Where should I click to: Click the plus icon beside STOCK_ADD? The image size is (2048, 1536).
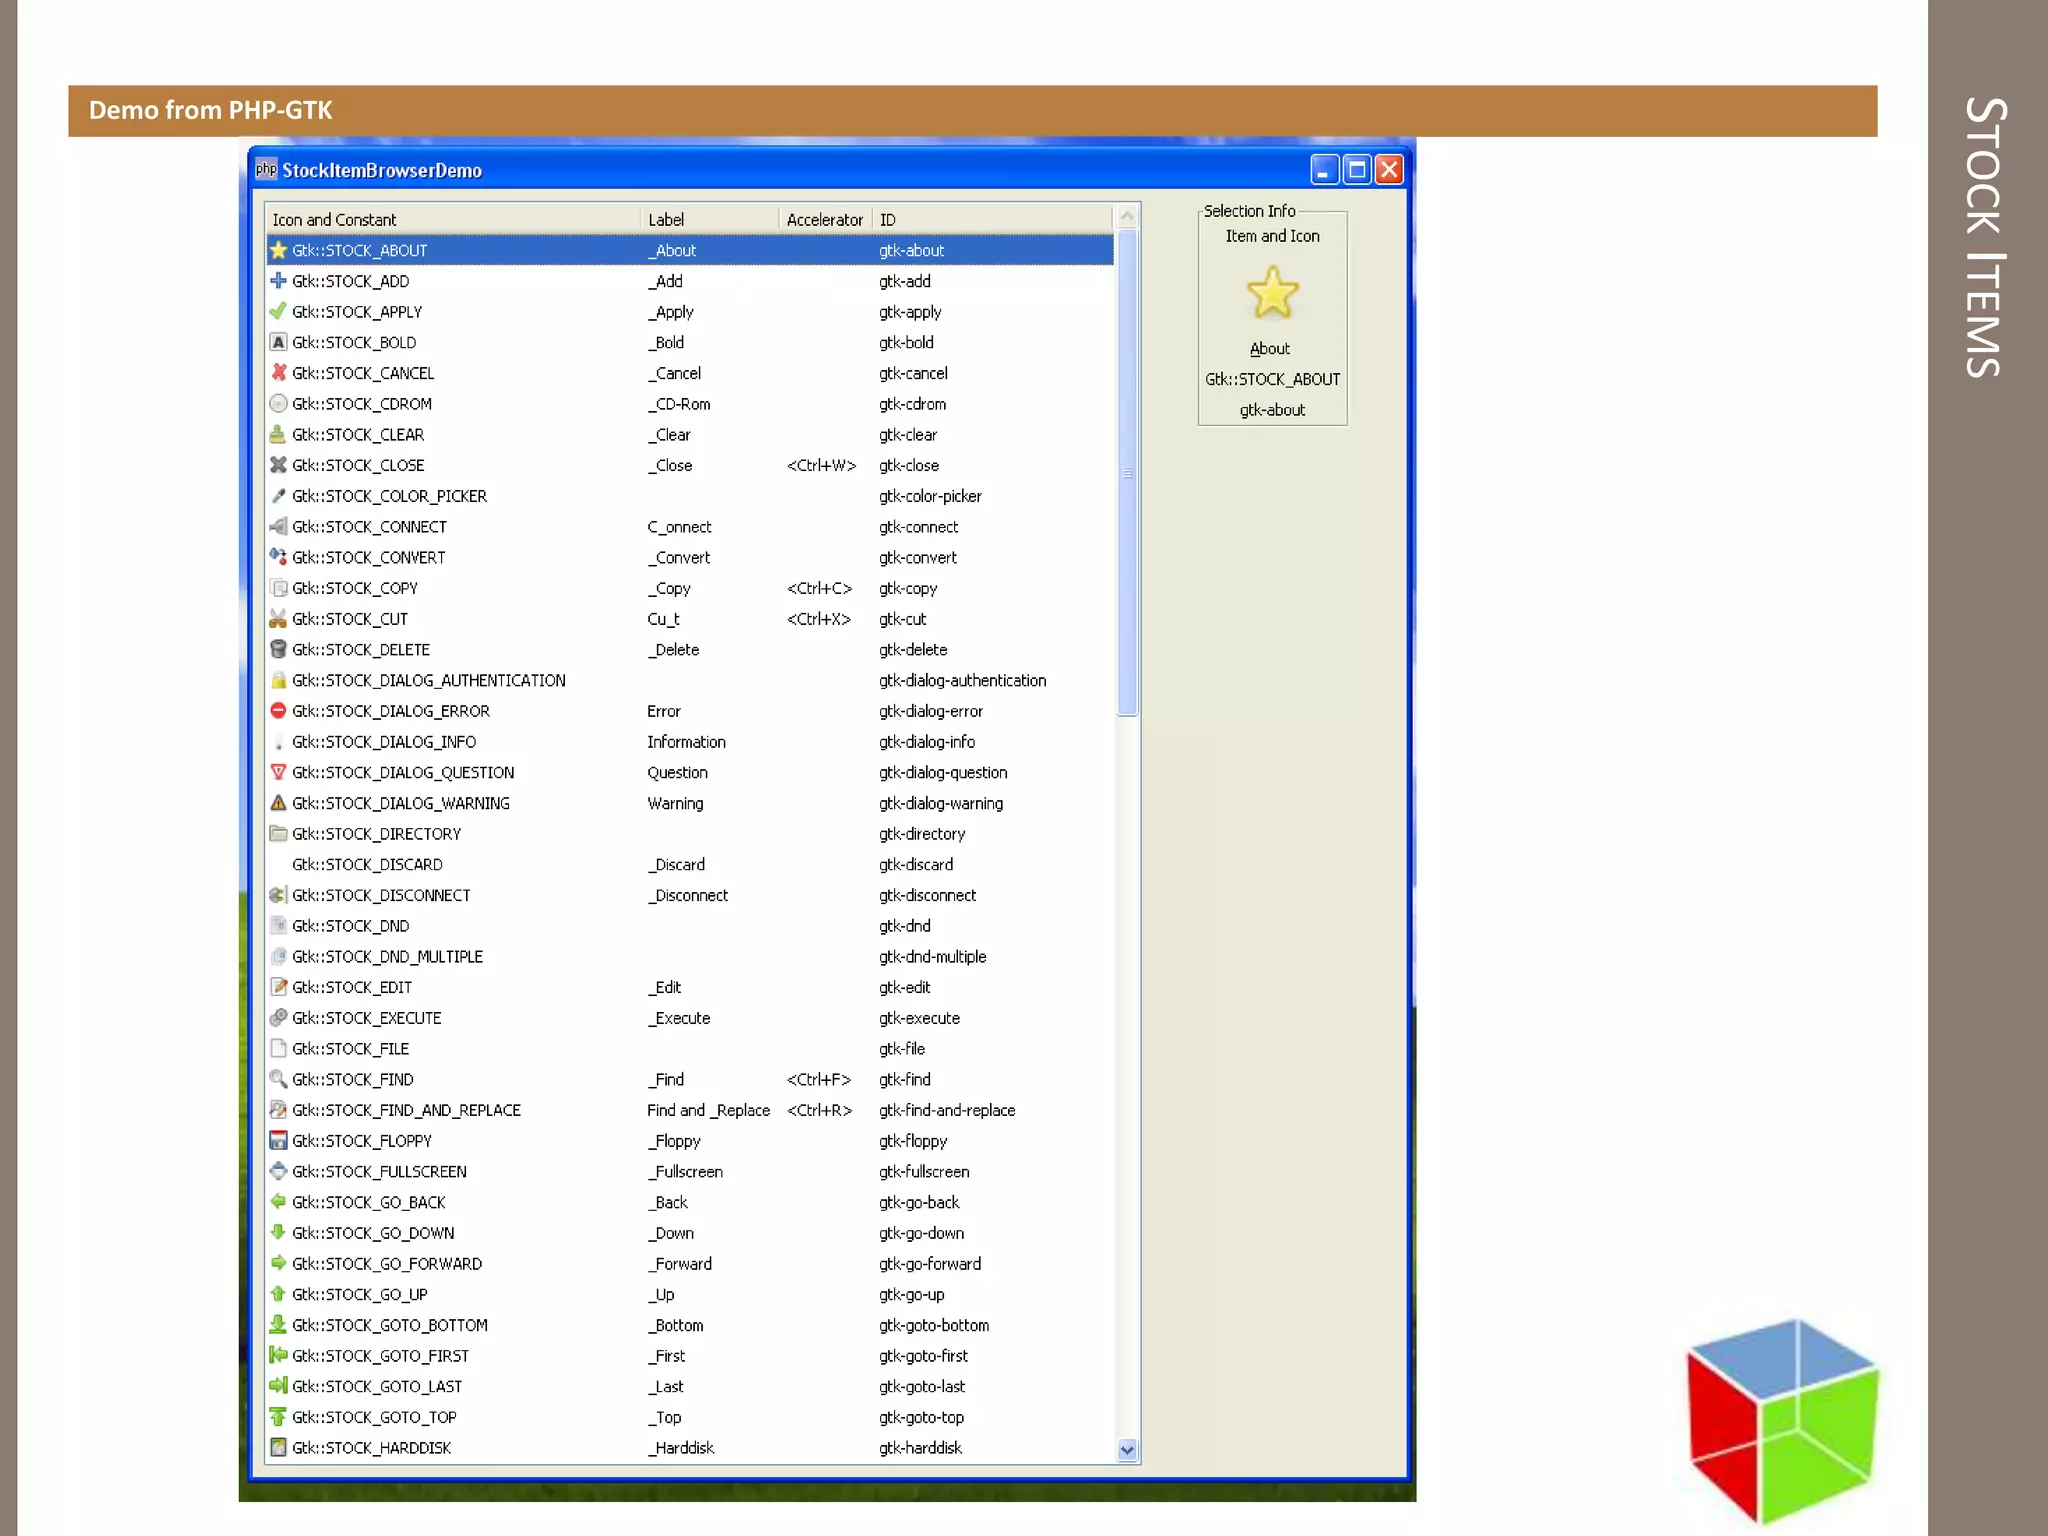278,281
